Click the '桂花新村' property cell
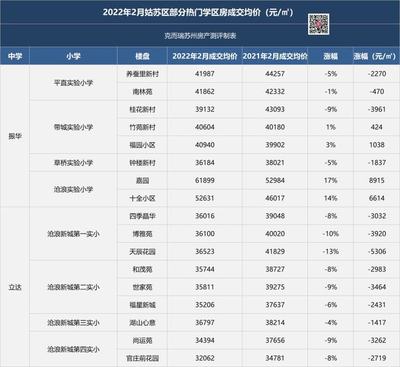The height and width of the screenshot is (367, 400). pyautogui.click(x=142, y=109)
